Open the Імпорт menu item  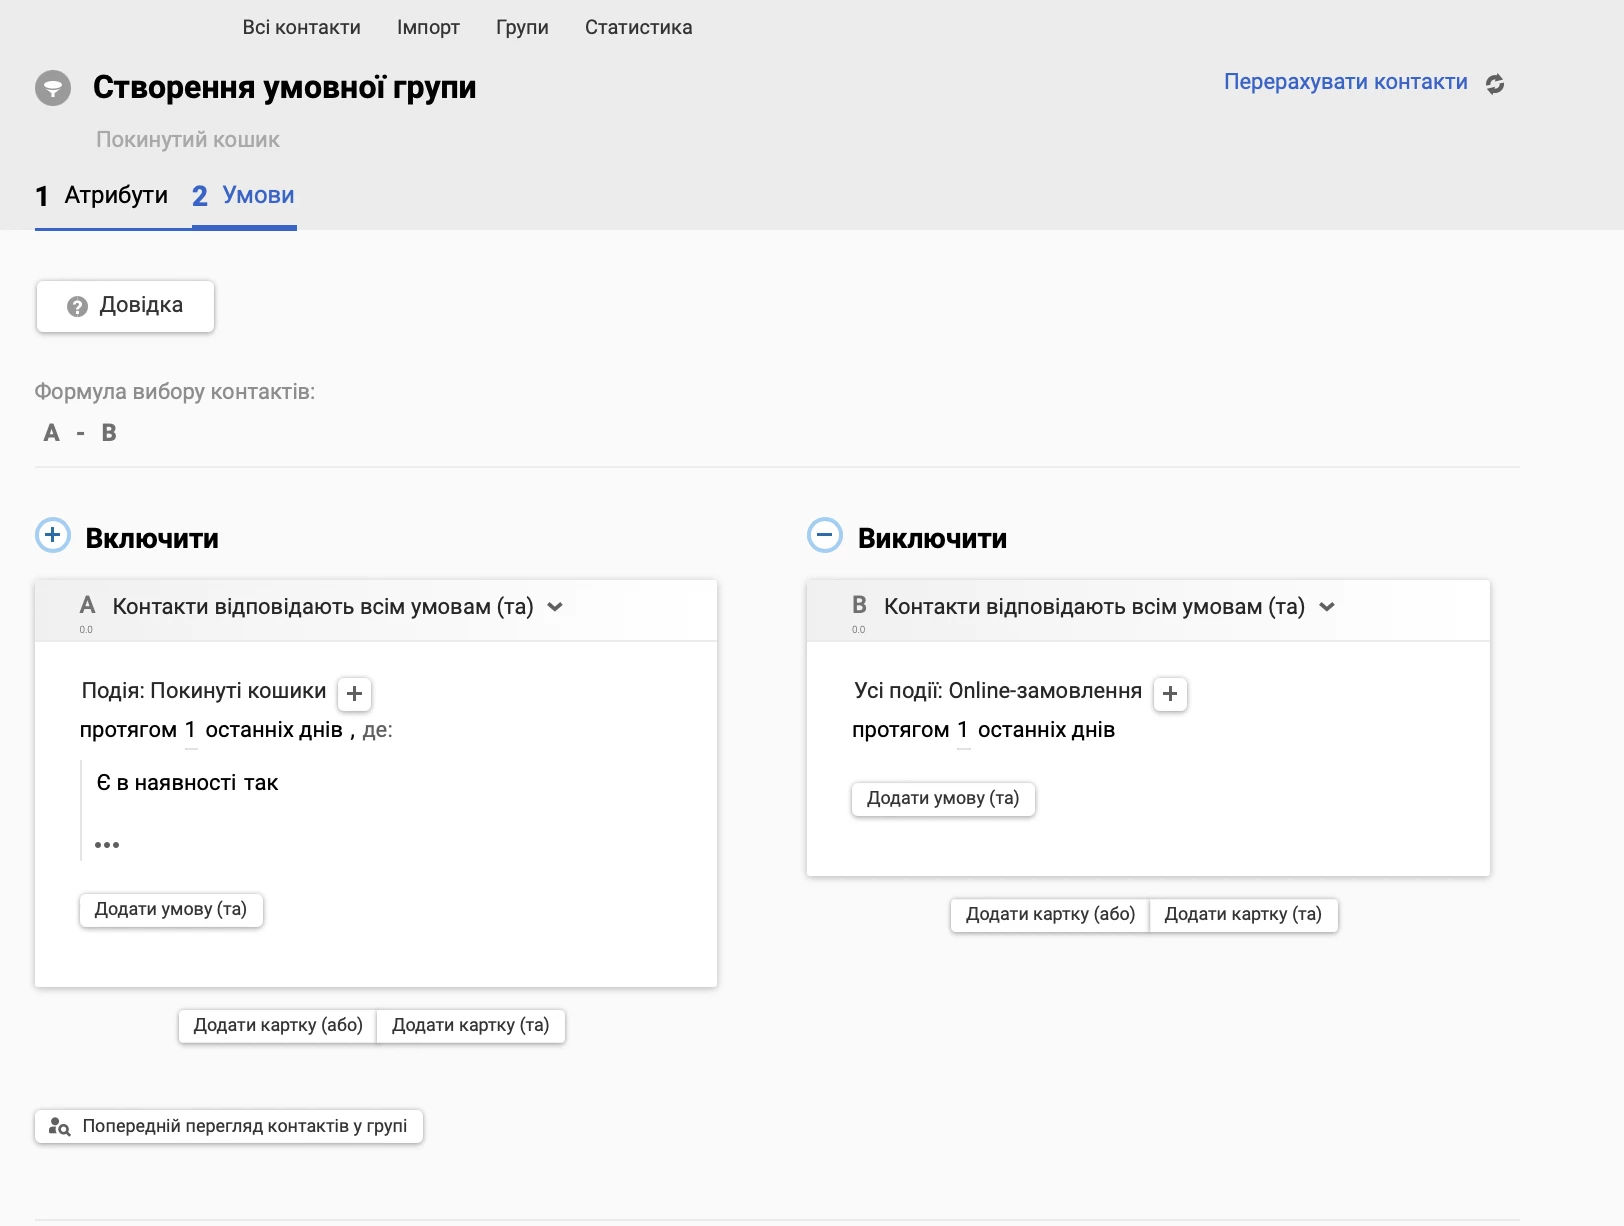(x=428, y=27)
